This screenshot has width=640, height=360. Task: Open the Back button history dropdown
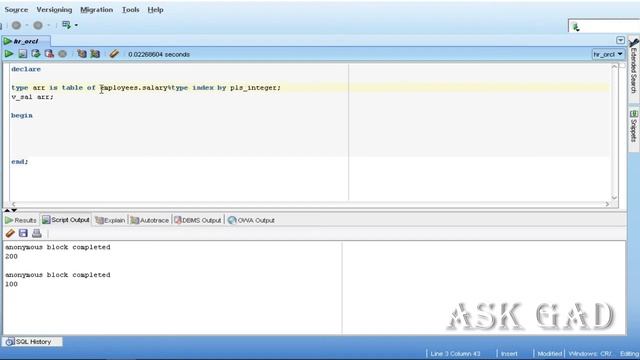[27, 25]
